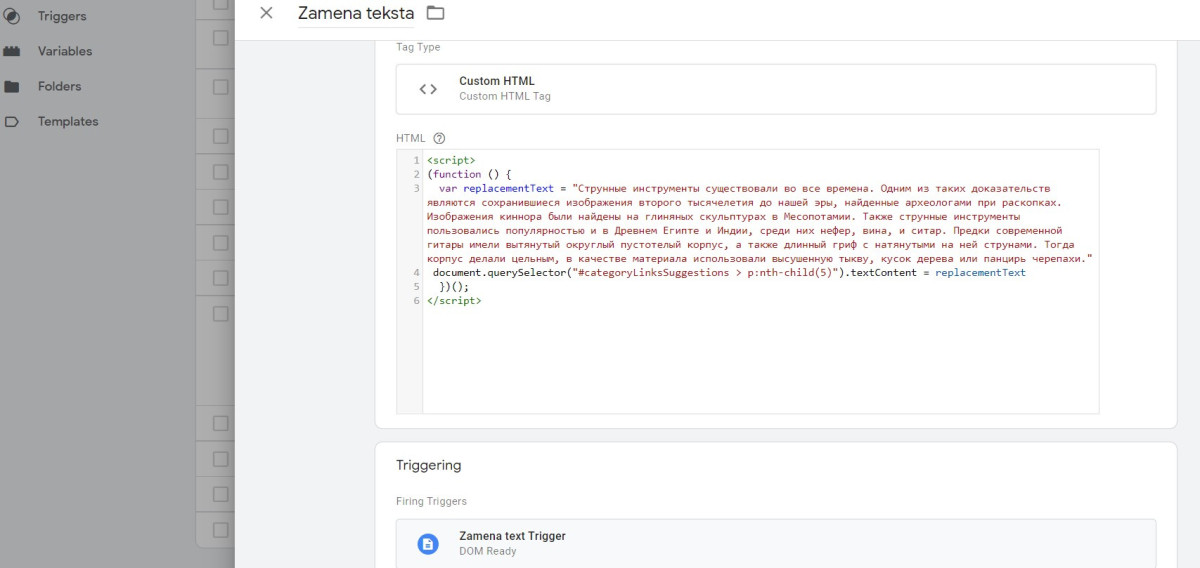This screenshot has height=568, width=1200.
Task: Click the DOM Ready trigger blue icon
Action: coord(428,543)
